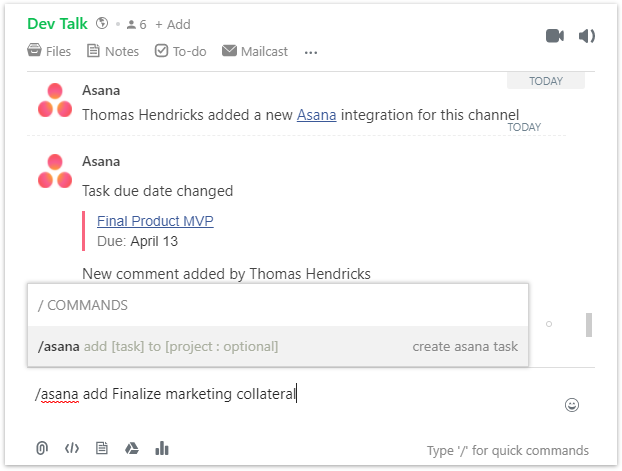
Task: Open the Mailcast tab
Action: 255,51
